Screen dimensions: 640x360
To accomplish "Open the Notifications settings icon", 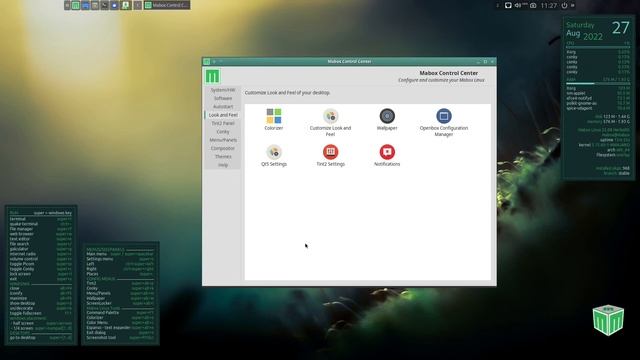I will pos(387,152).
